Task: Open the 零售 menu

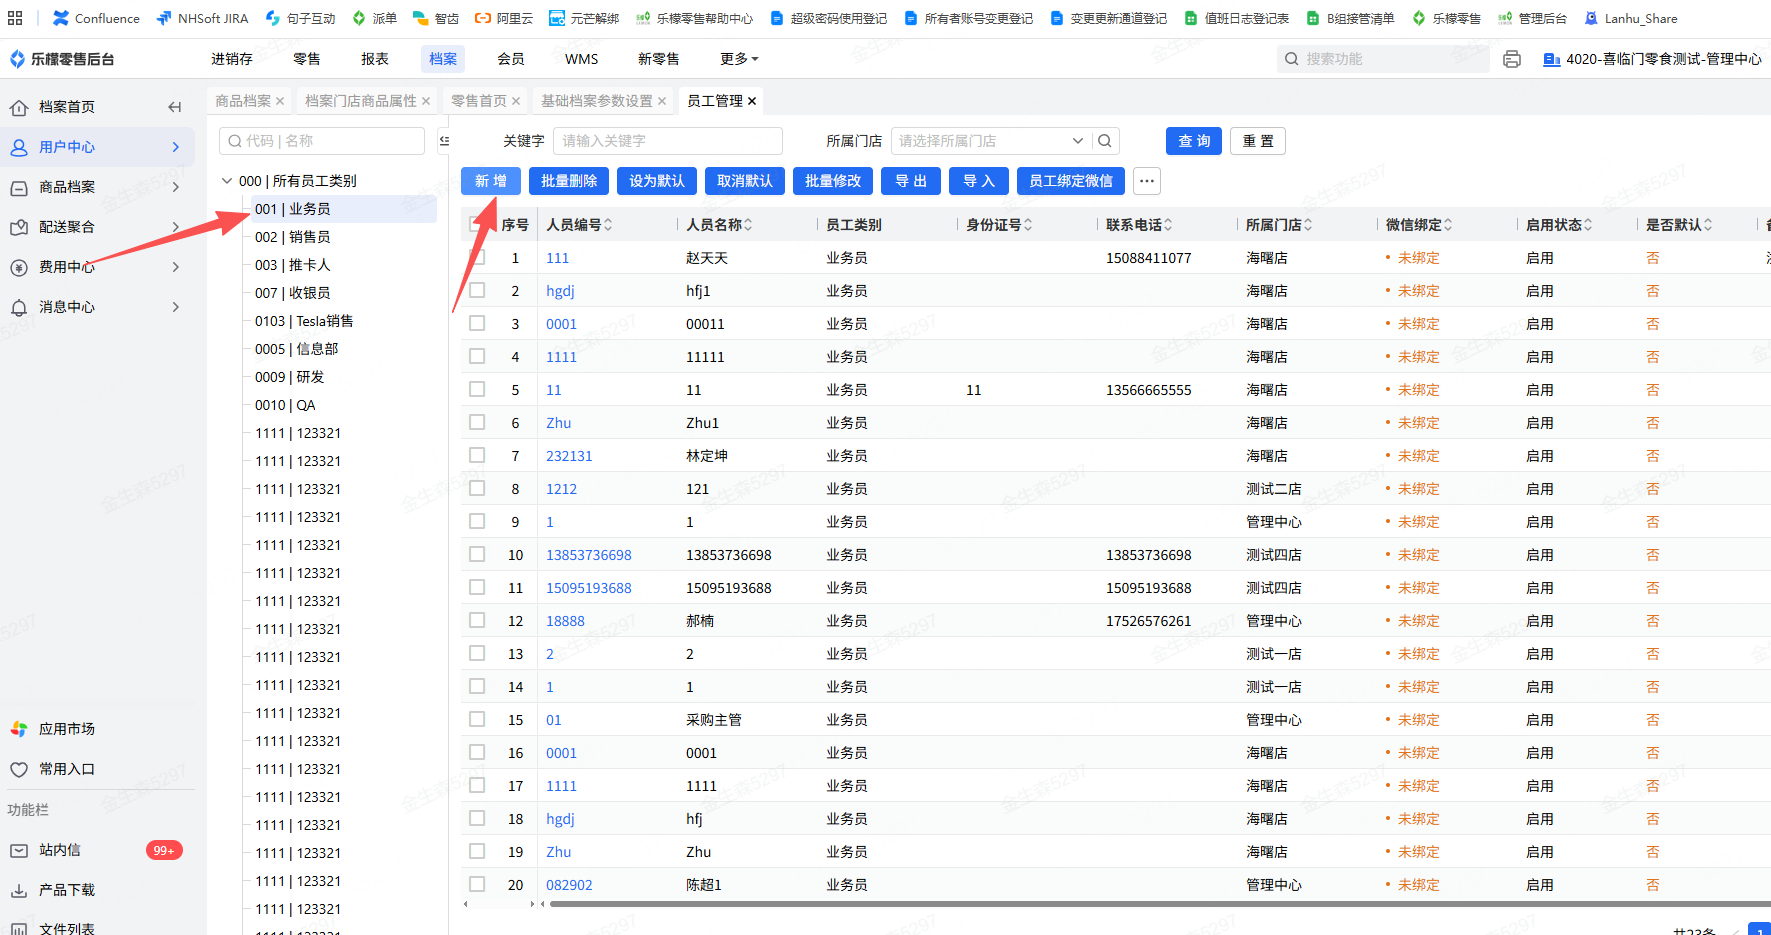Action: click(307, 59)
